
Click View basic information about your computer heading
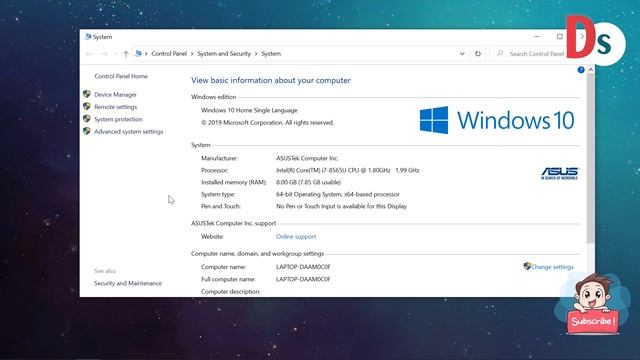coord(271,80)
